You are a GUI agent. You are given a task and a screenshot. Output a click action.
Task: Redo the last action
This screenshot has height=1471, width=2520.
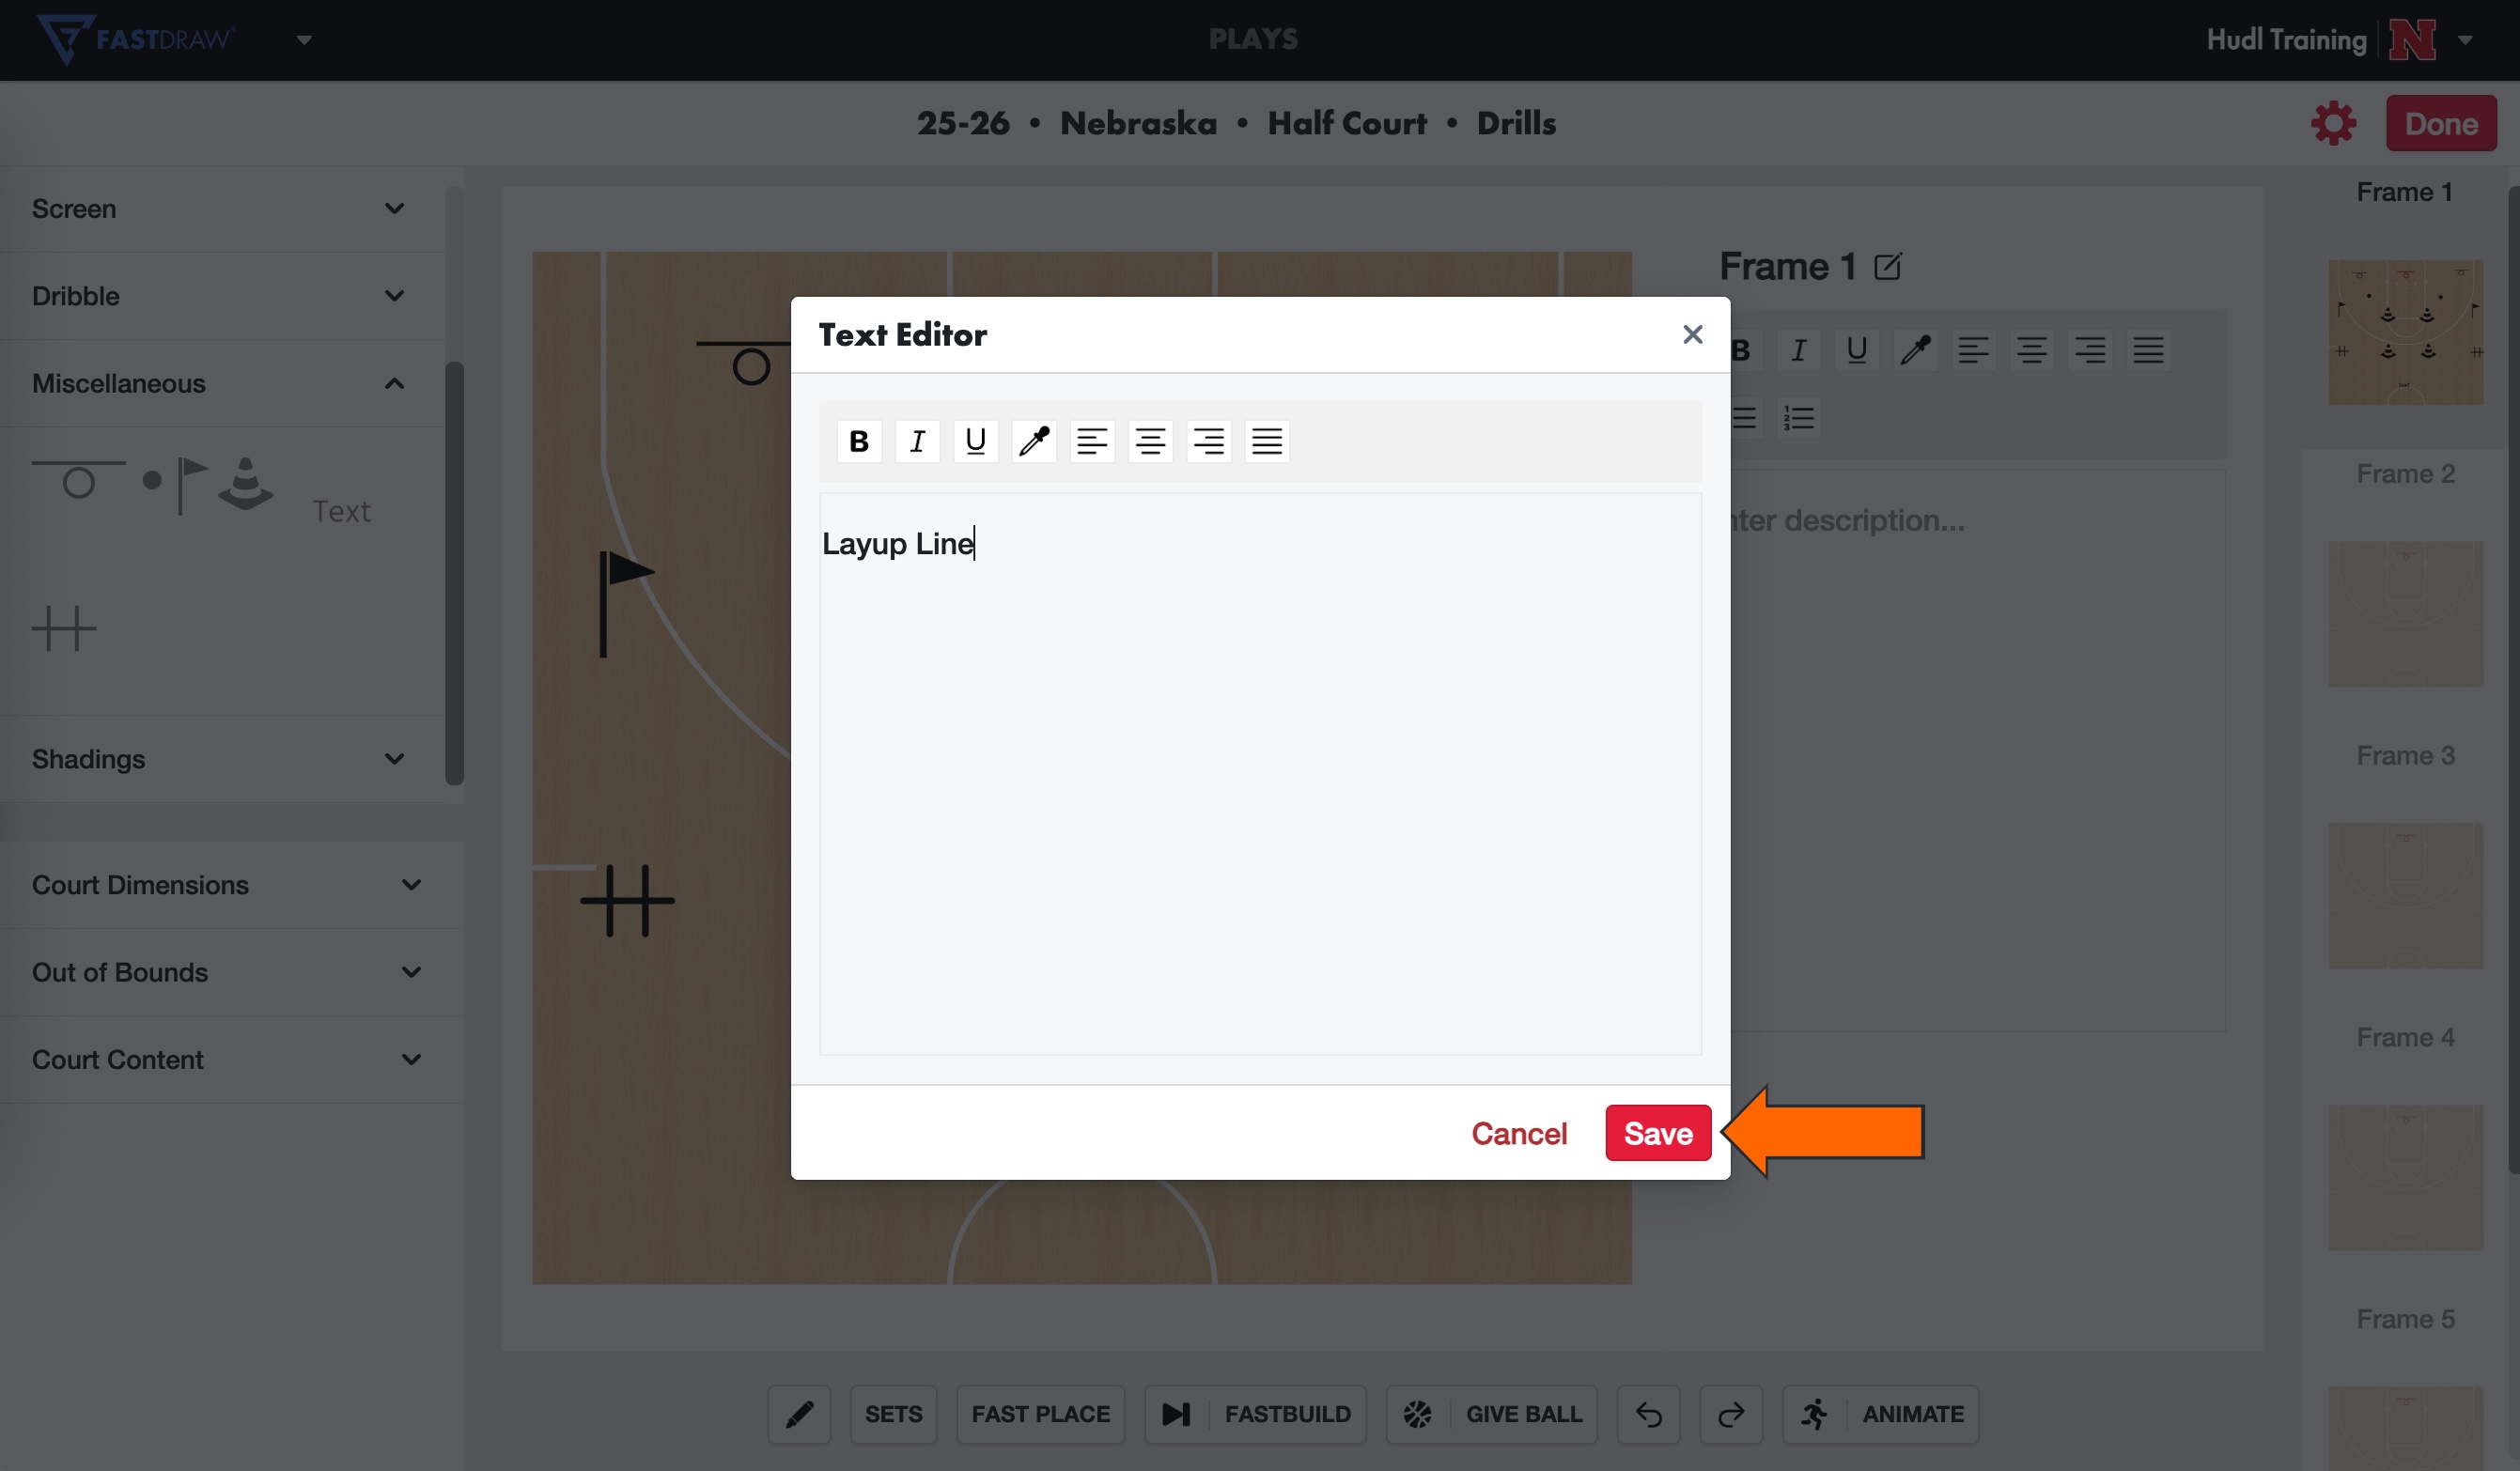pyautogui.click(x=1730, y=1413)
